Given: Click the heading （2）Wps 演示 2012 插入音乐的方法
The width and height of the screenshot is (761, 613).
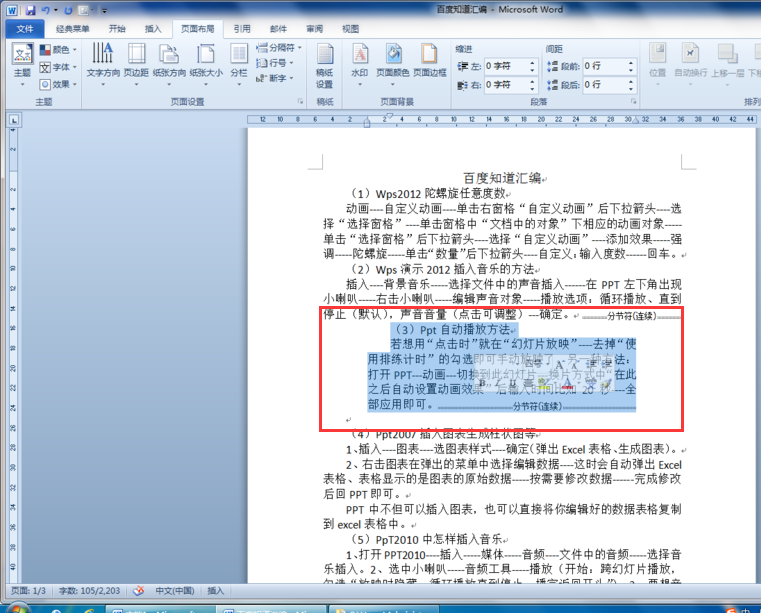Looking at the screenshot, I should coord(442,269).
